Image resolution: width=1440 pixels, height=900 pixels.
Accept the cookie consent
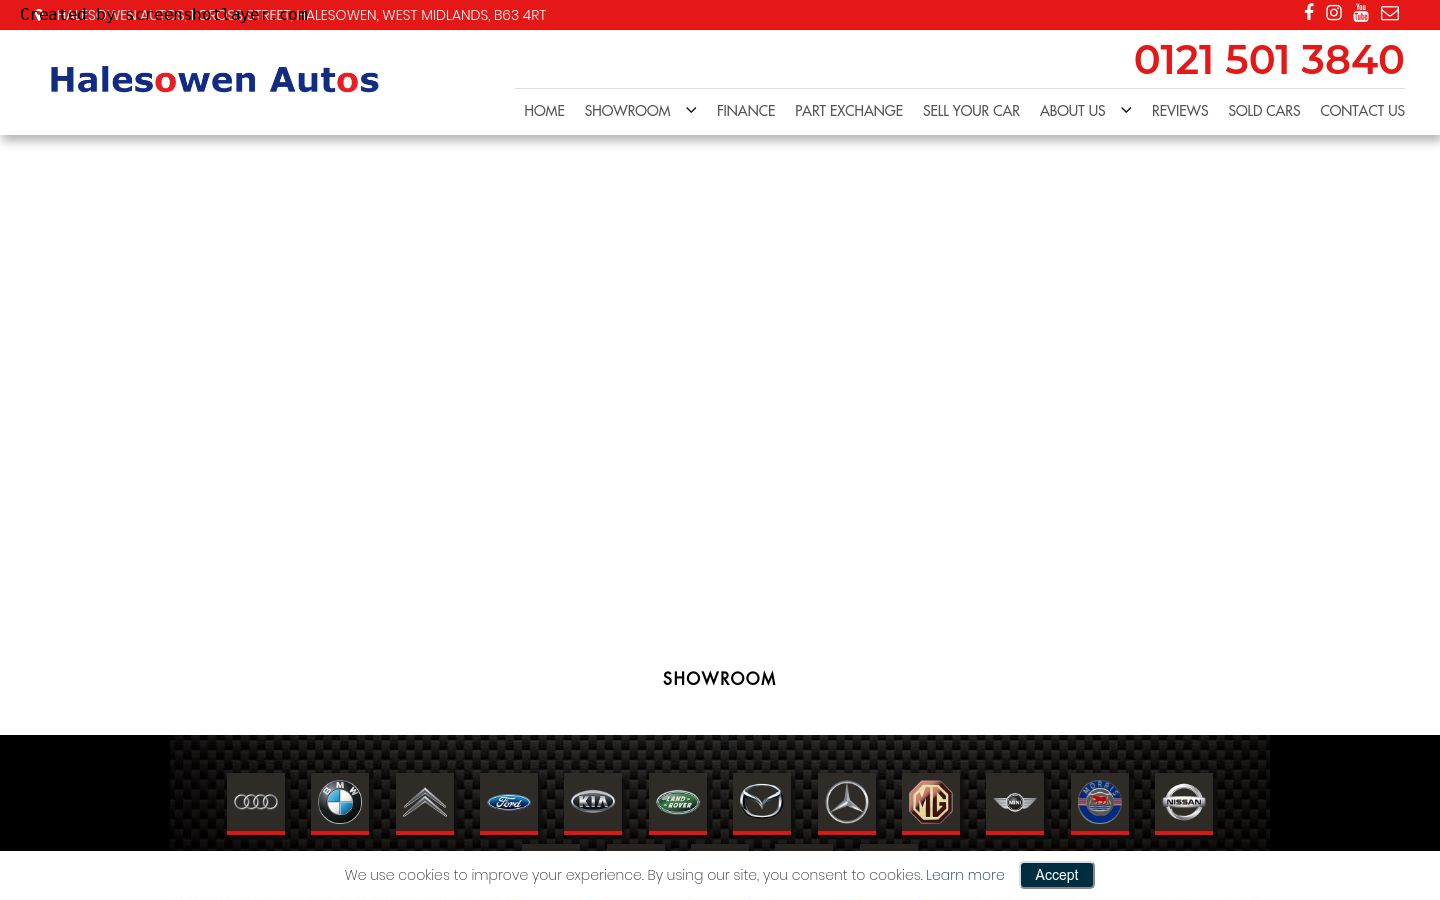click(1057, 875)
